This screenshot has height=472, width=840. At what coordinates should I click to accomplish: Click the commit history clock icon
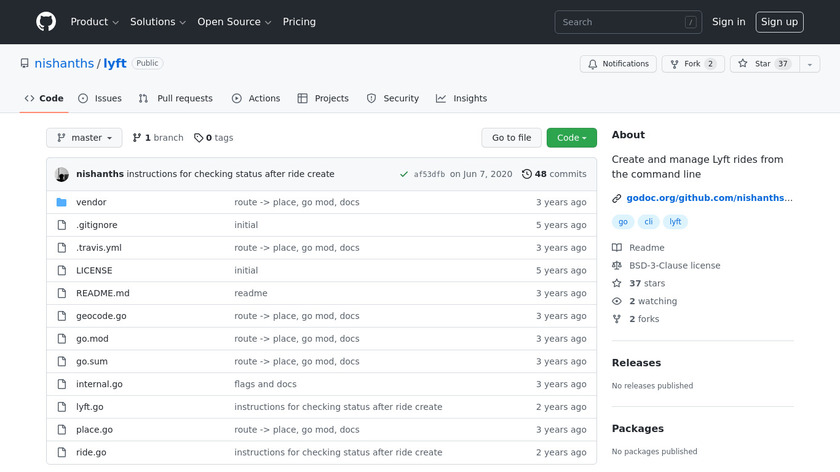point(527,174)
